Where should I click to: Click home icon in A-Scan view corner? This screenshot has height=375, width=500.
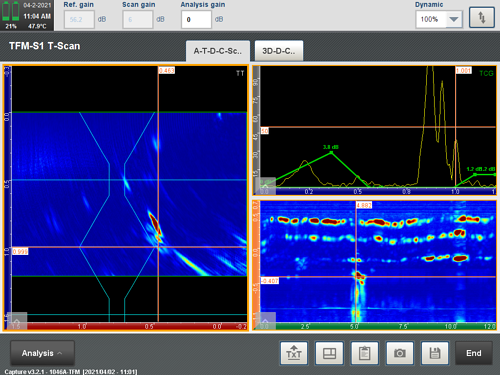266,186
